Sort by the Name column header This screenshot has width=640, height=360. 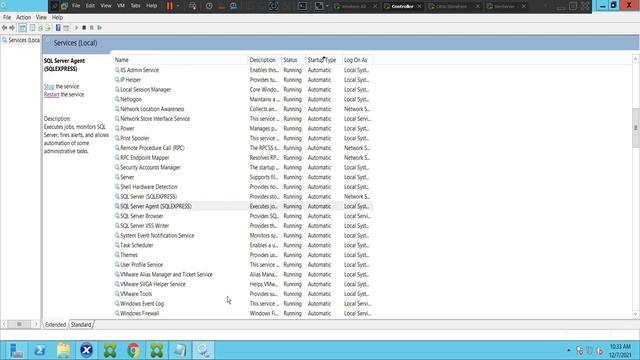tap(180, 60)
